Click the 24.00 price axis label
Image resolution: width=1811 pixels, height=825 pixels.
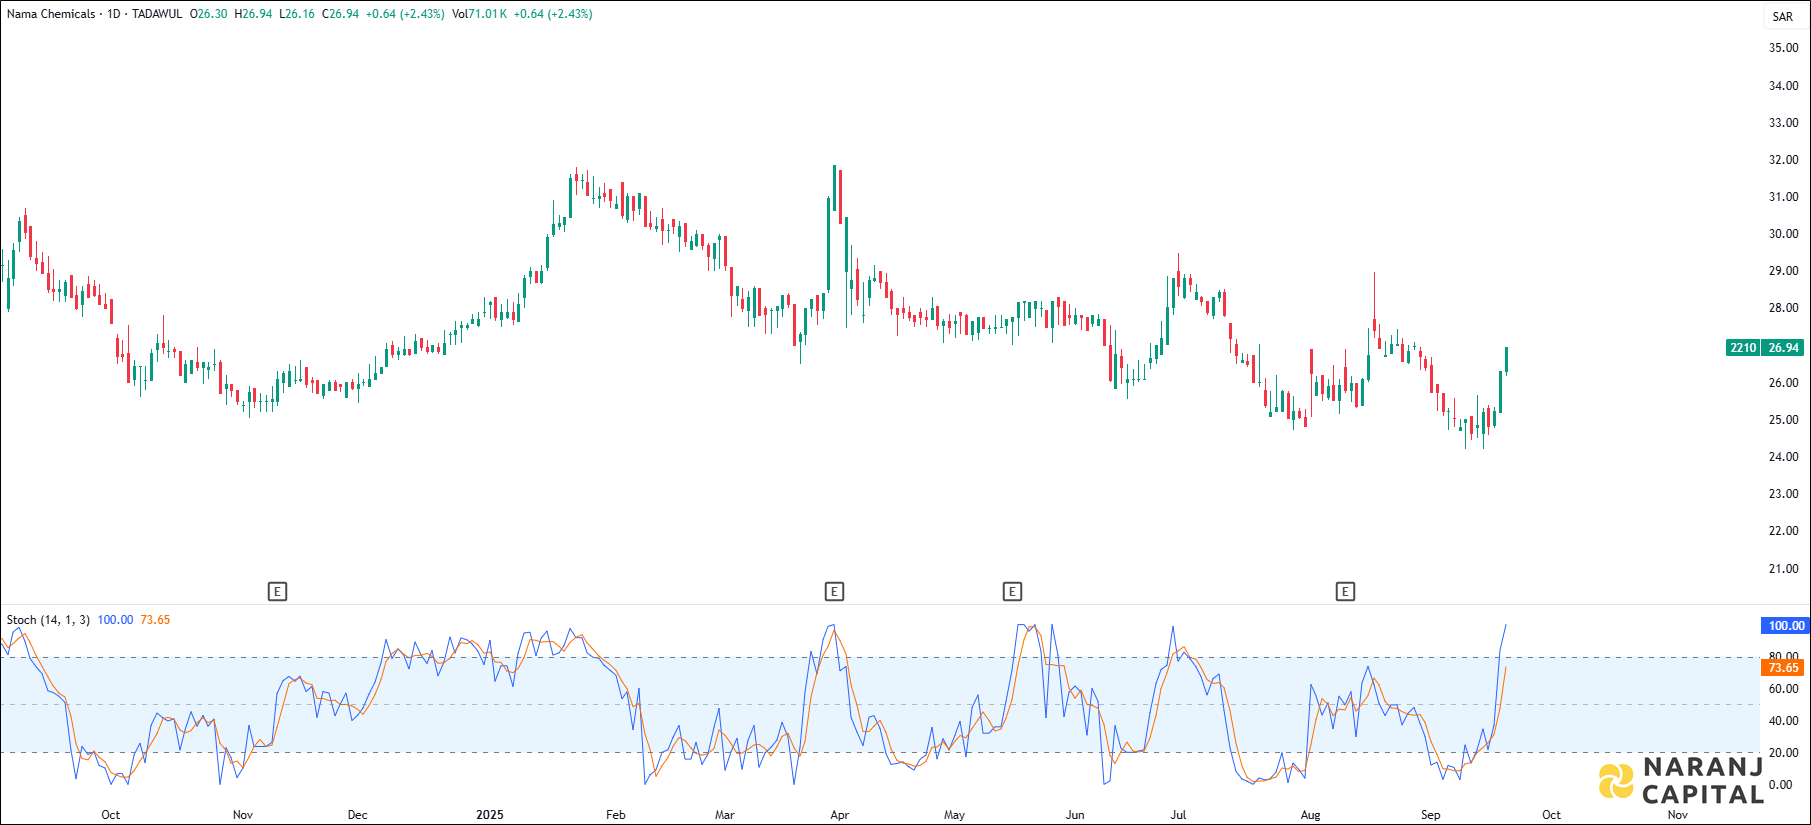pyautogui.click(x=1783, y=457)
